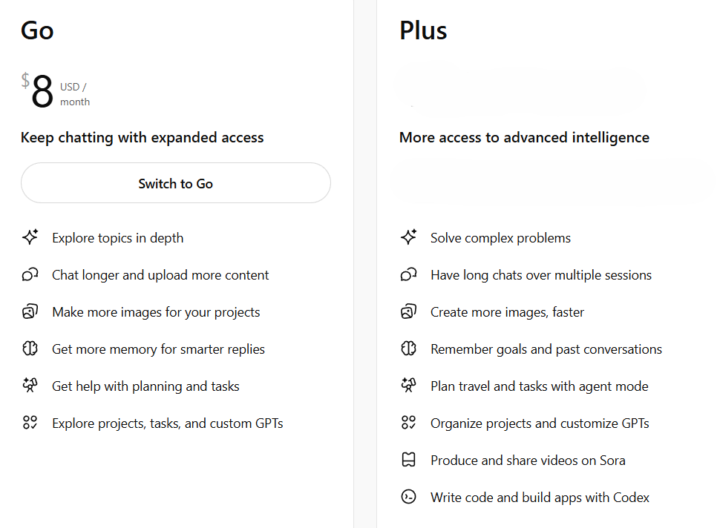Click the Switch to Go button
Screen dimensions: 720x528
click(x=175, y=183)
